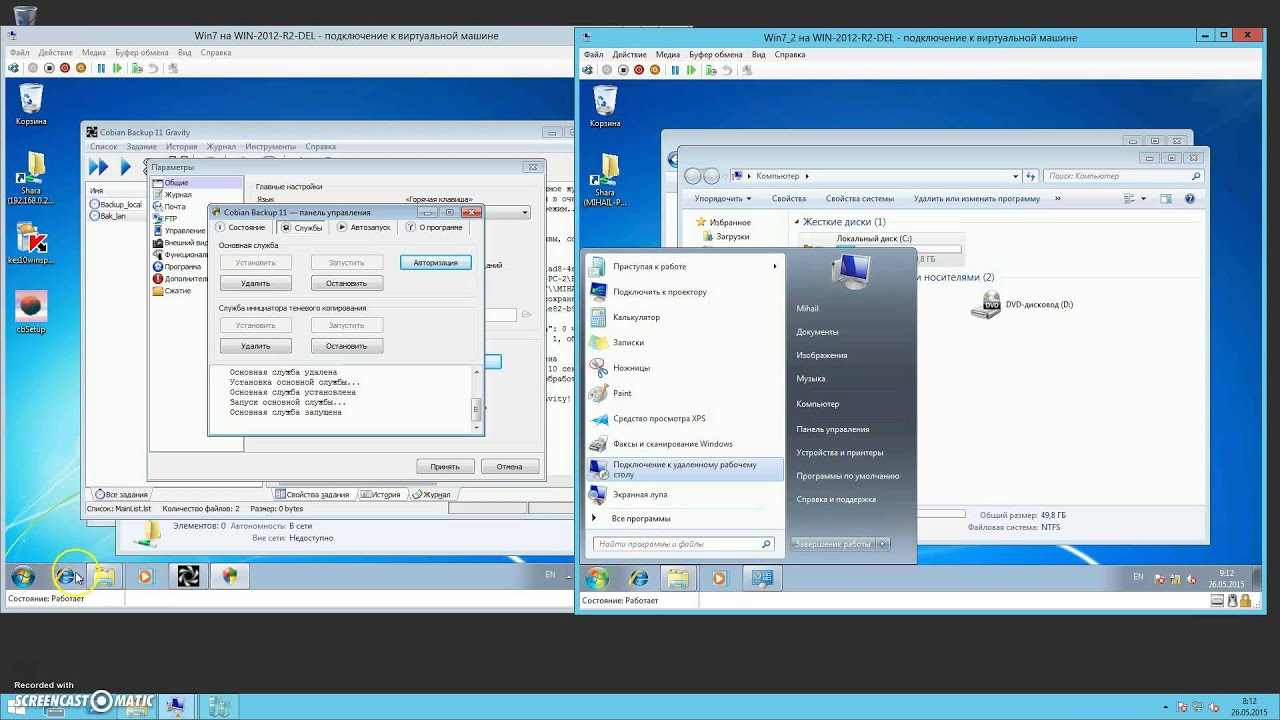
Task: Click the green Reset button in Win7 VM toolbar
Action: [117, 68]
